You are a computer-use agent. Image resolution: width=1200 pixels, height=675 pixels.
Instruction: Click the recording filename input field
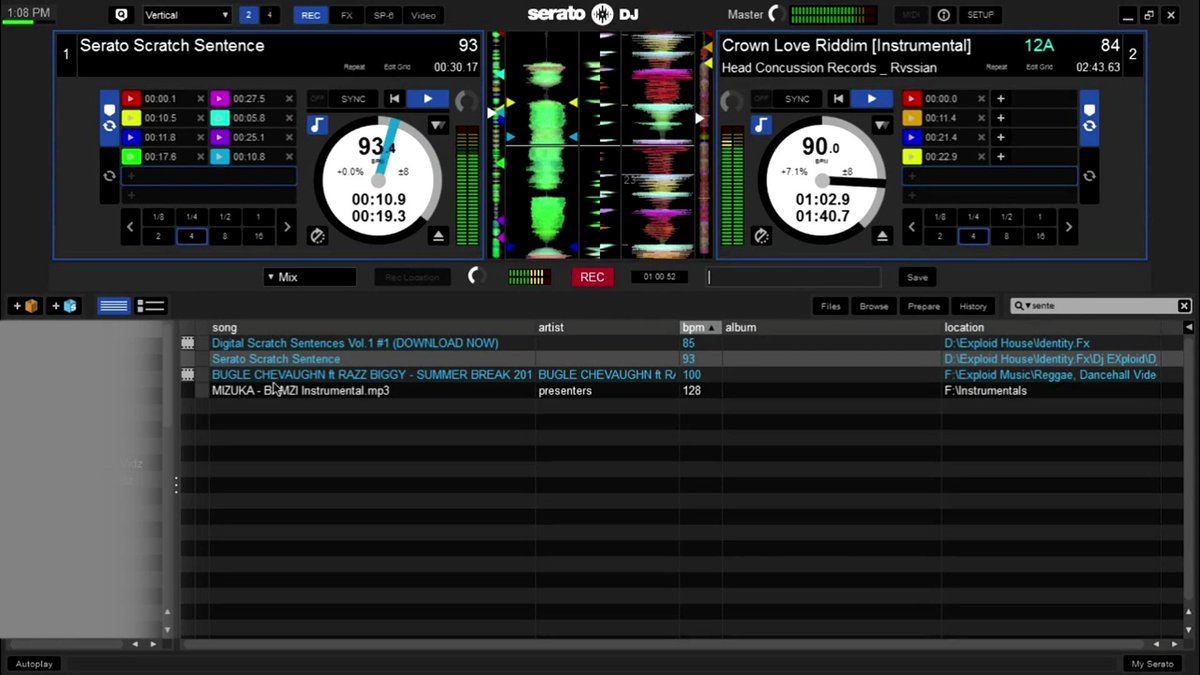[x=794, y=277]
